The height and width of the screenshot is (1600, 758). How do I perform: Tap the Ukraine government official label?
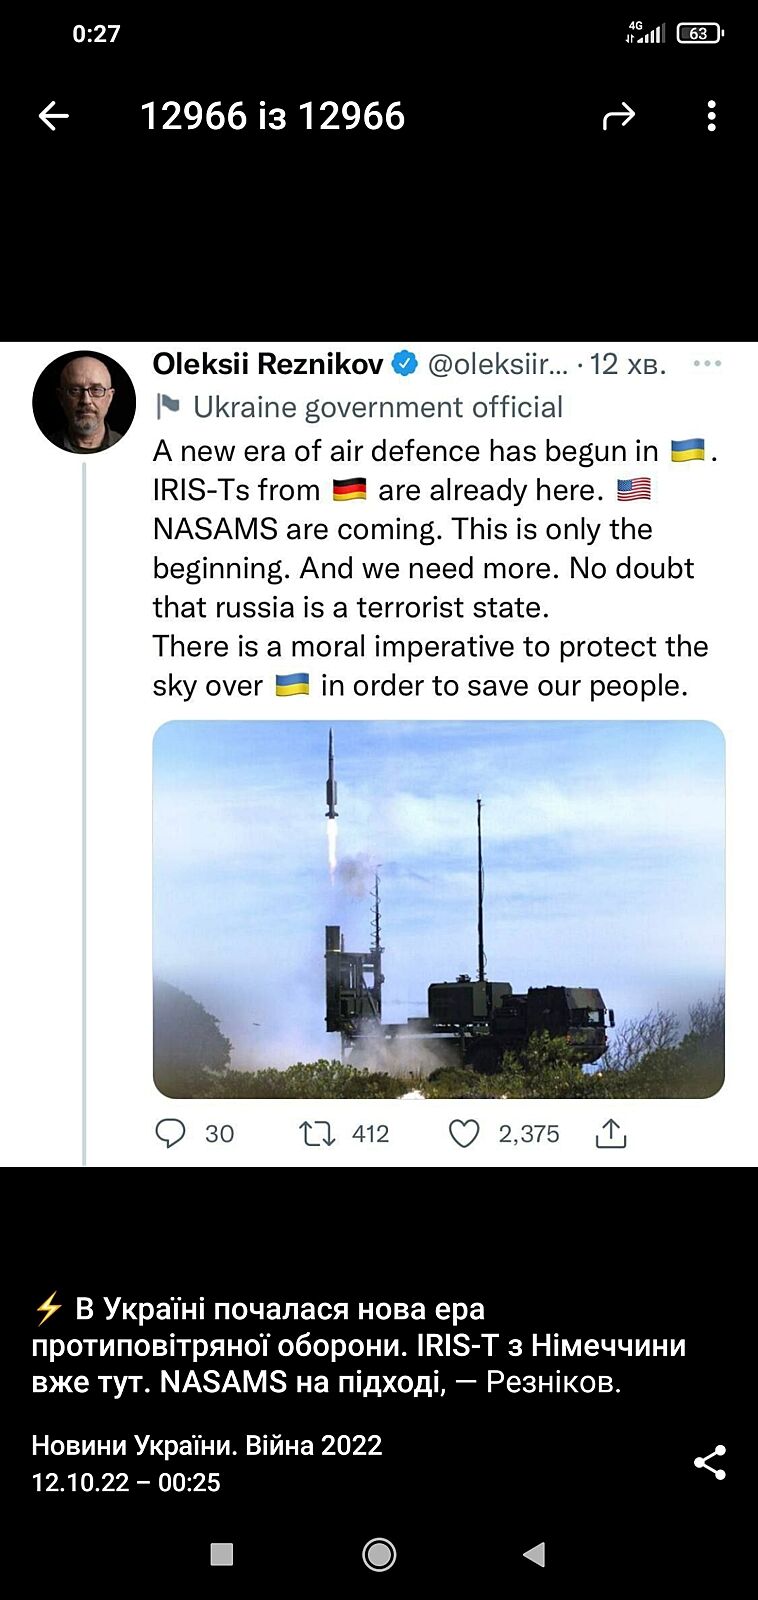[x=377, y=407]
